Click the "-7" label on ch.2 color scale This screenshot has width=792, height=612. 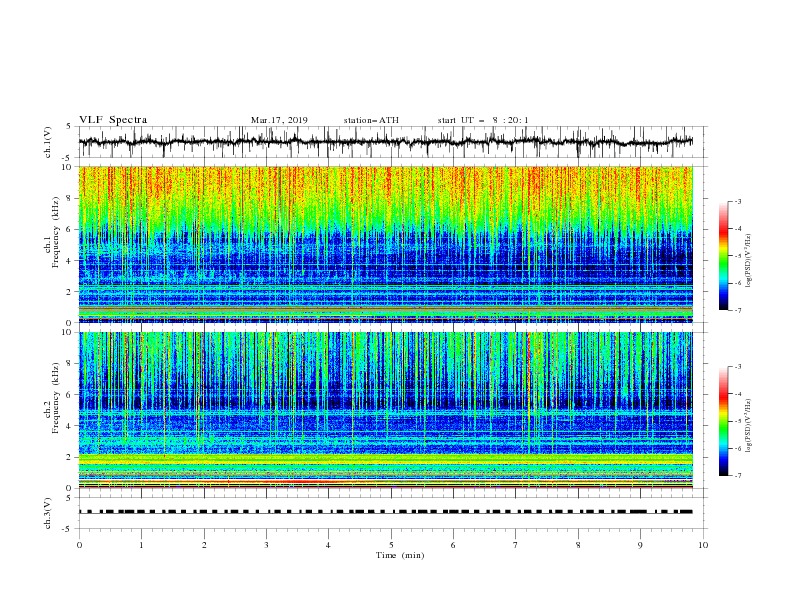click(737, 476)
